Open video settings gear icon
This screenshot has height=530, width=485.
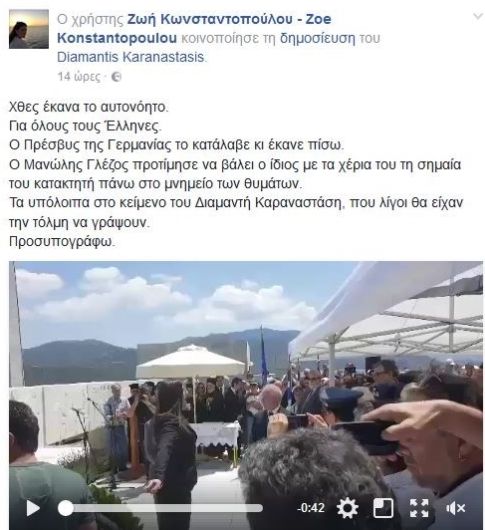click(347, 508)
